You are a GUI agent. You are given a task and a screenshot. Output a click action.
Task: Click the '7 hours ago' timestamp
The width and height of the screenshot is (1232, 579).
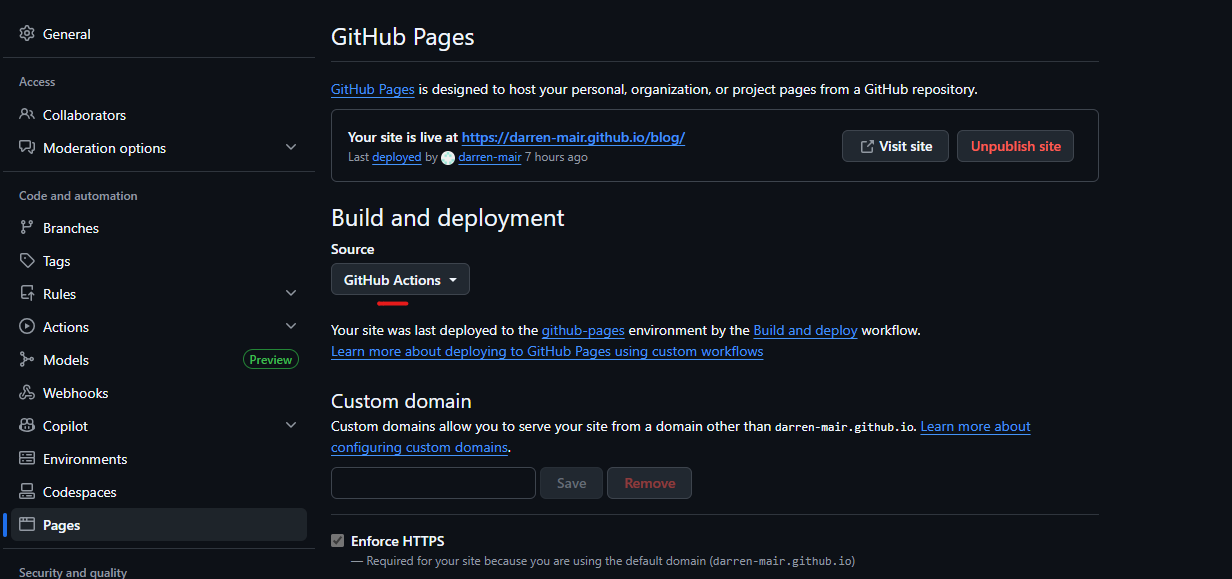click(x=556, y=158)
